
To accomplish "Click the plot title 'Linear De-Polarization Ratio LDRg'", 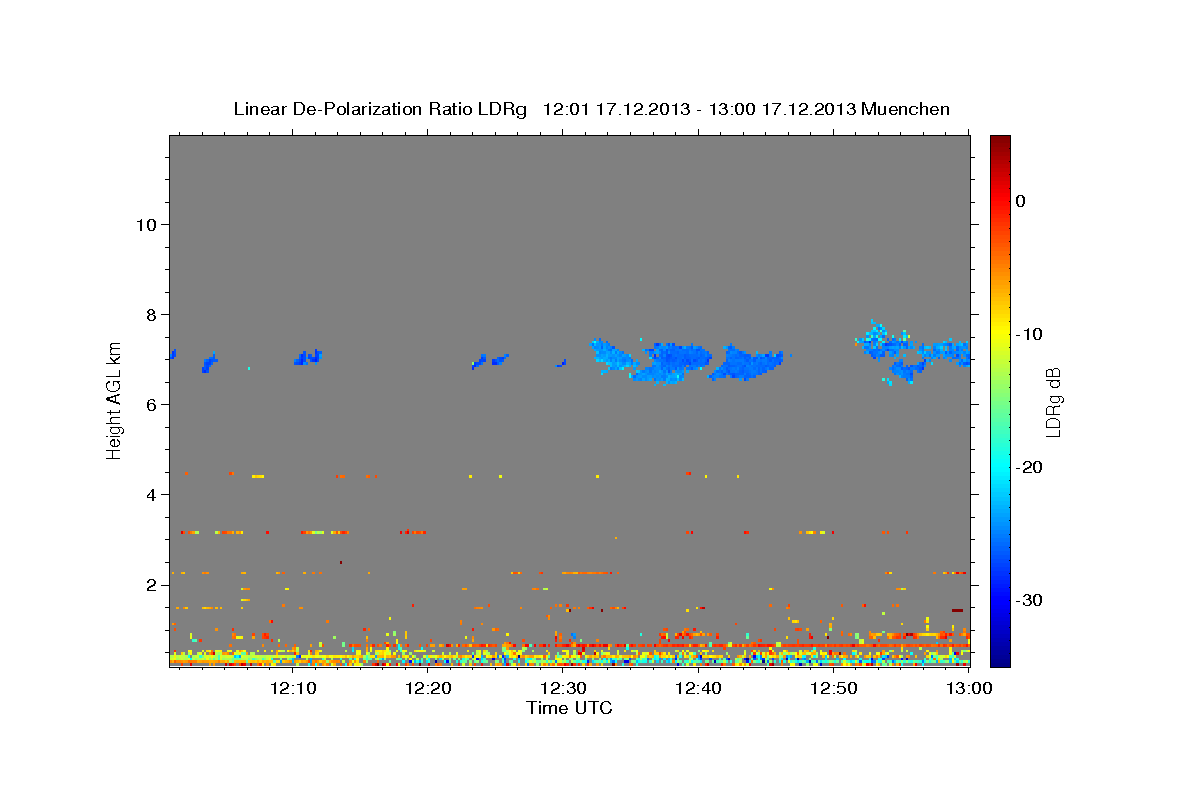I will click(x=379, y=109).
